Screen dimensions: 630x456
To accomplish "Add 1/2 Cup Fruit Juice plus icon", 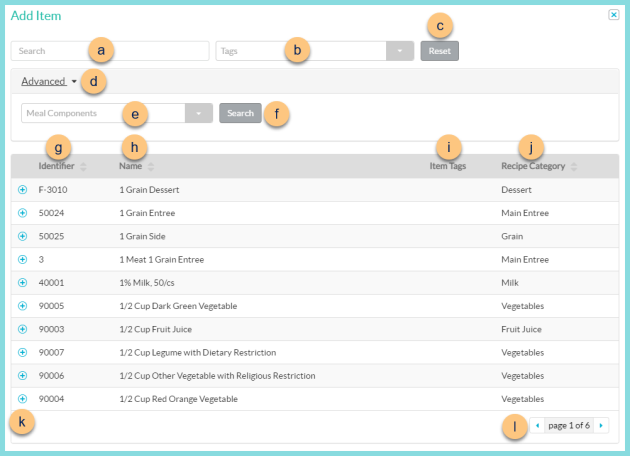I will [x=22, y=329].
